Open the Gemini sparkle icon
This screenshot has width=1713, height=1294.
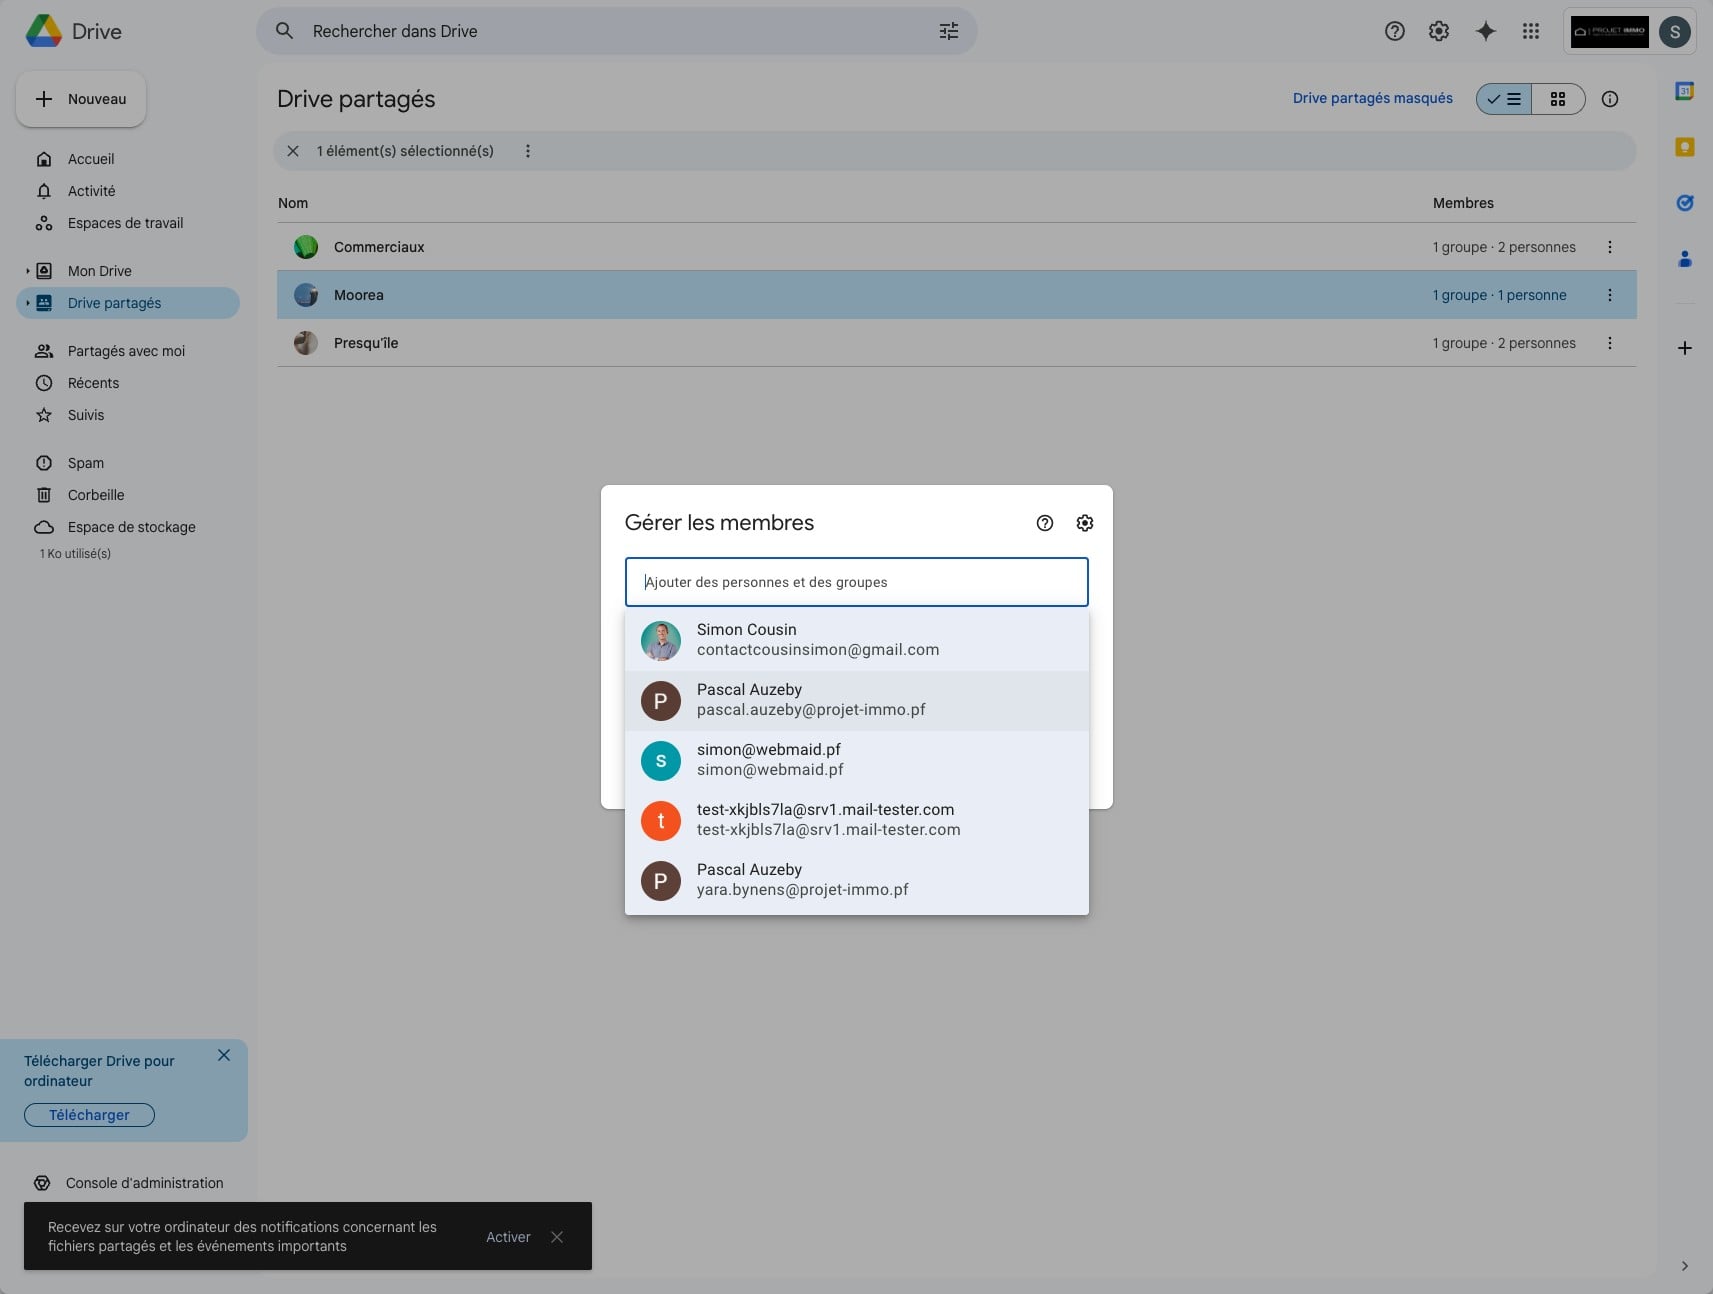(1486, 31)
